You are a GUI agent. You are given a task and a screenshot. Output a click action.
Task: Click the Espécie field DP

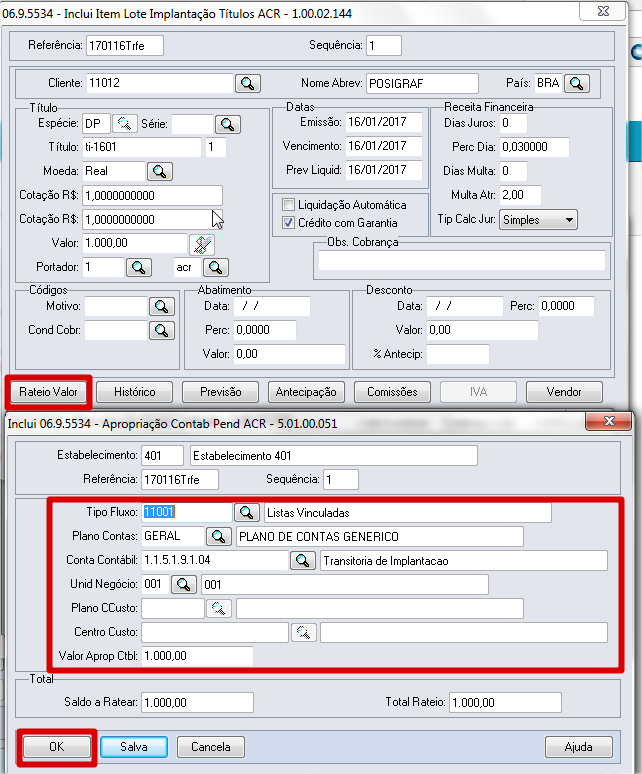96,123
